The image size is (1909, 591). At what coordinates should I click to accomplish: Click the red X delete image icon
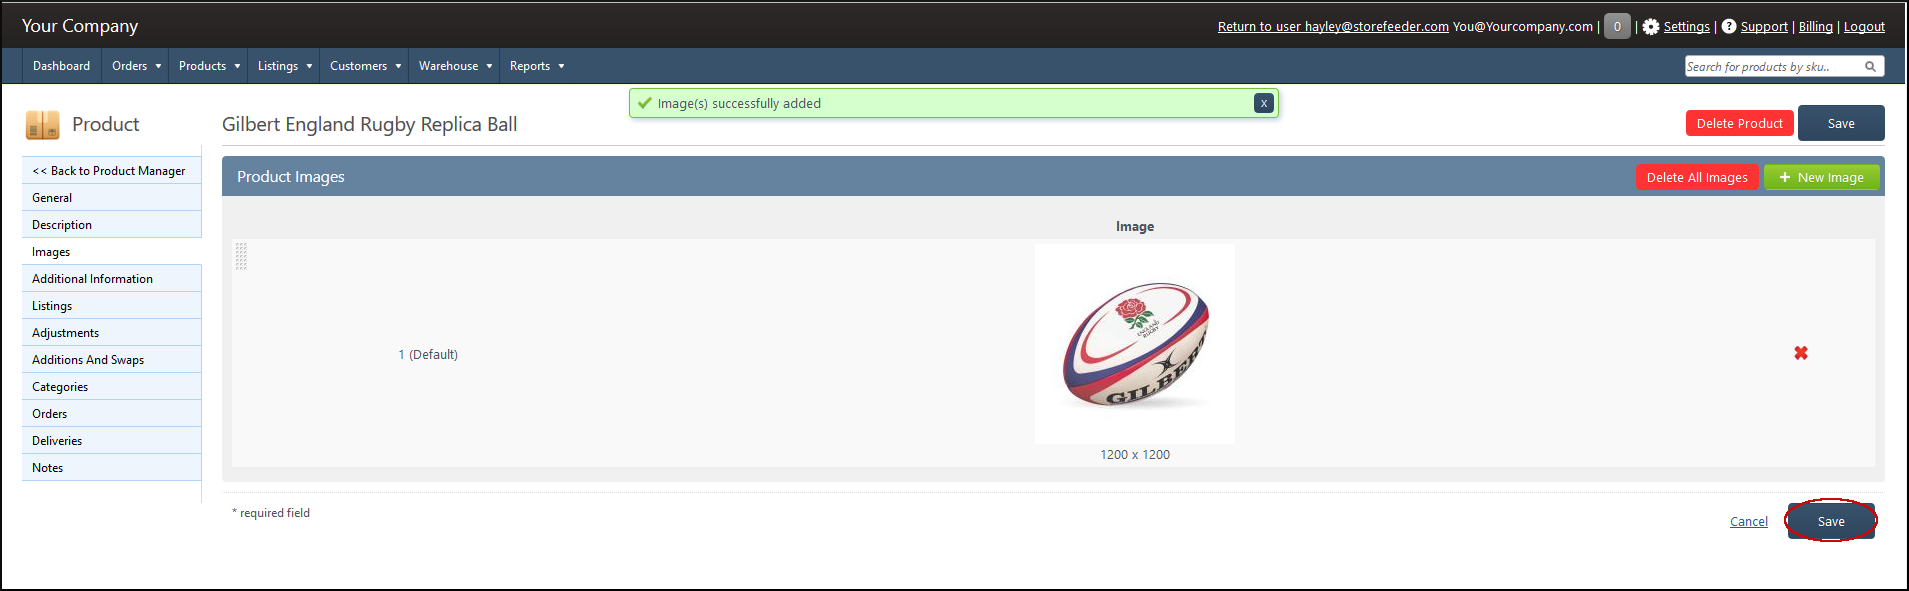(x=1801, y=353)
